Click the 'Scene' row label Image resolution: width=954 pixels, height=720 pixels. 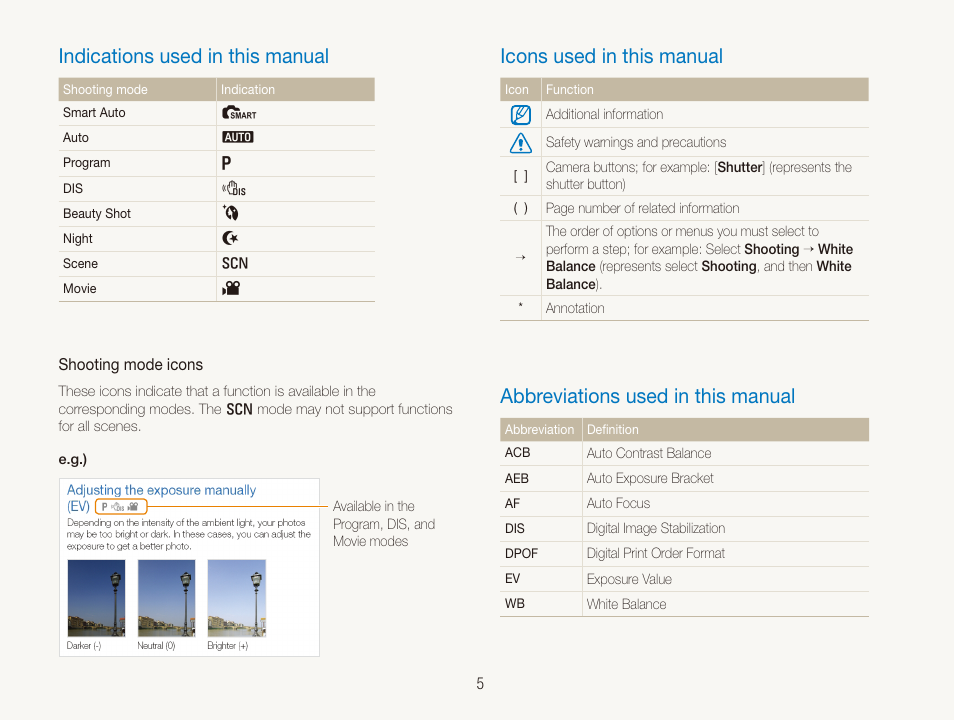pyautogui.click(x=80, y=264)
